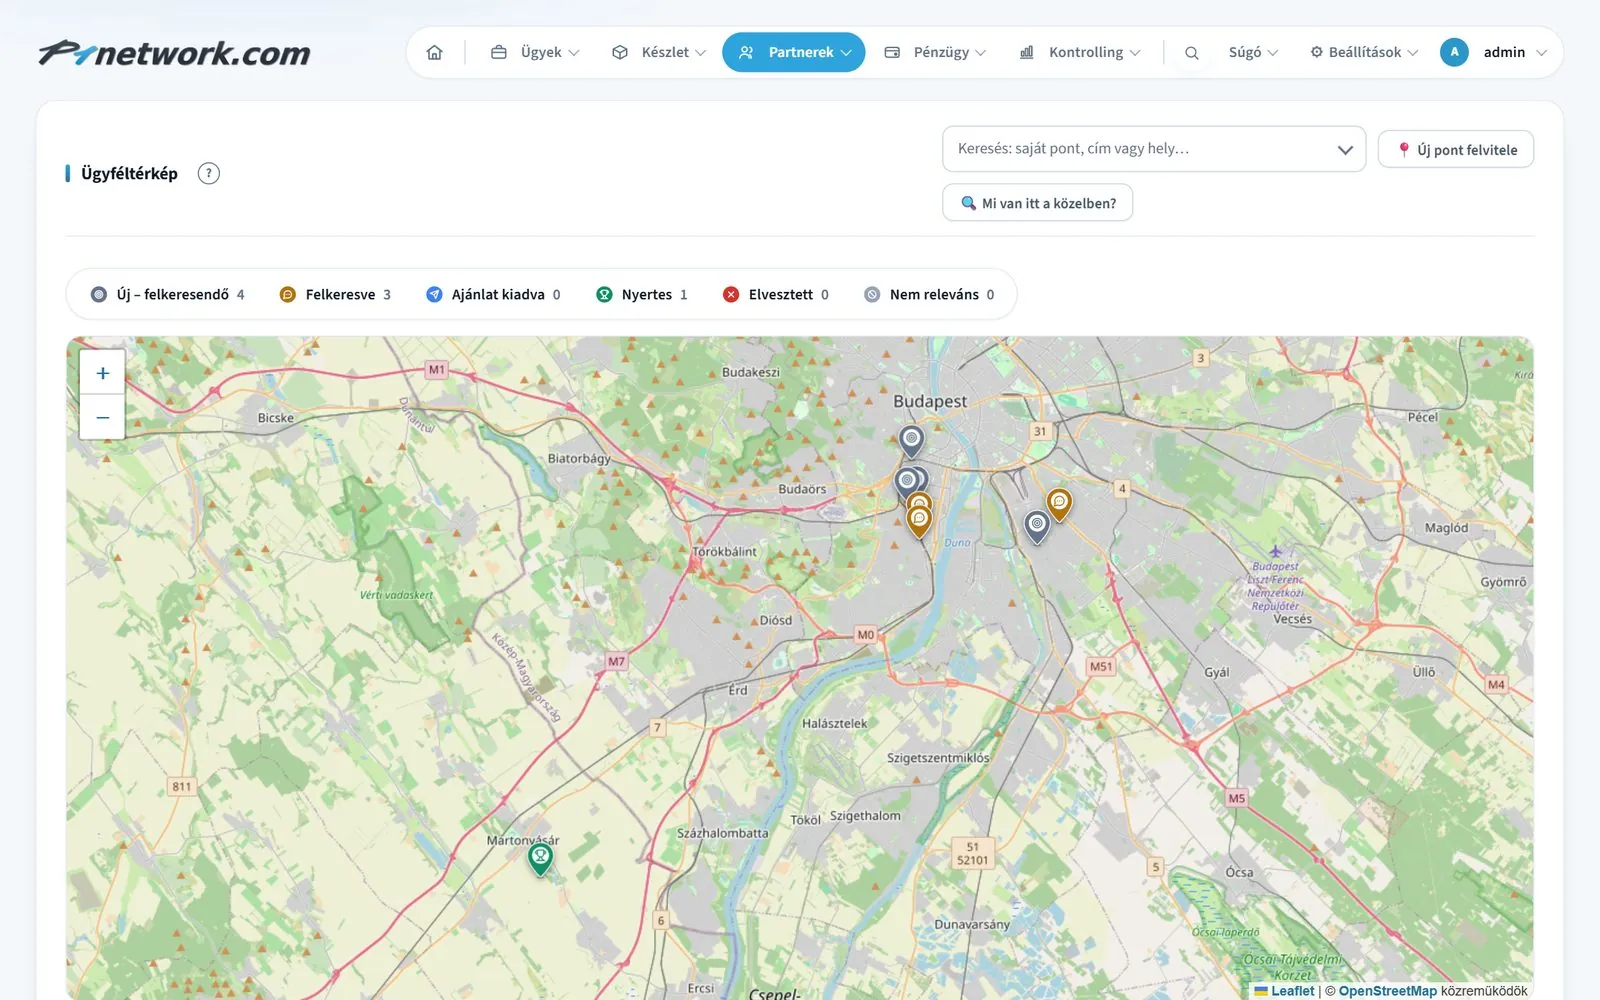Screen dimensions: 1600x1000
Task: Click the red pin icon on Új pont felvitele
Action: [1404, 149]
